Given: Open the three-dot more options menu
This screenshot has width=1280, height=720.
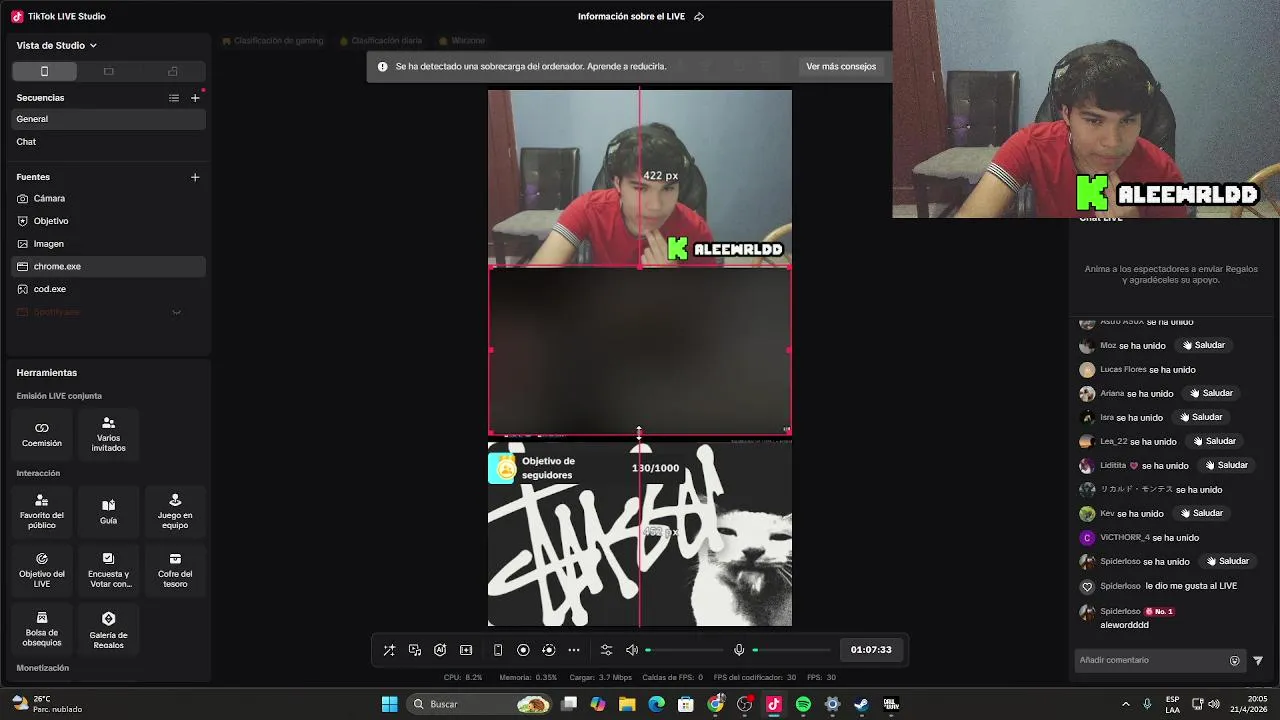Looking at the screenshot, I should [x=574, y=650].
